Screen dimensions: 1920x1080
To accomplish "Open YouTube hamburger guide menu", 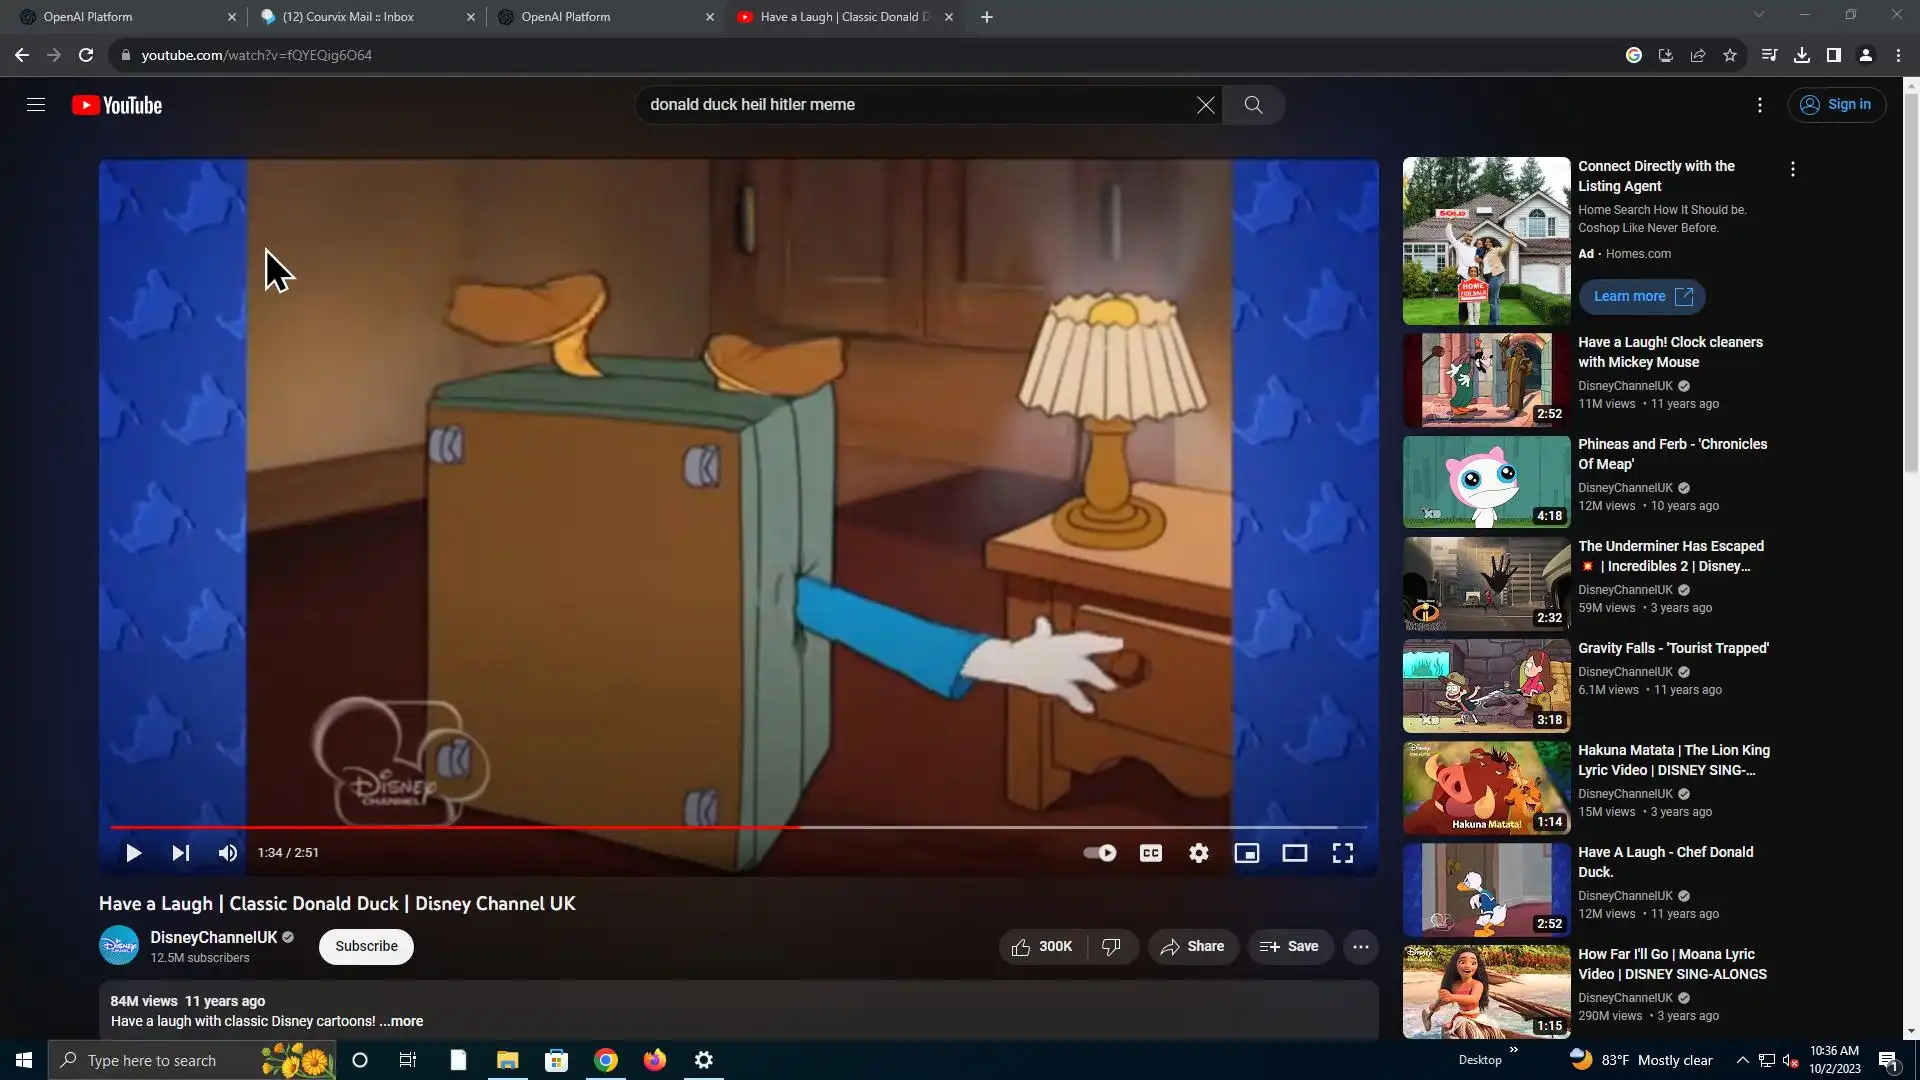I will (36, 105).
